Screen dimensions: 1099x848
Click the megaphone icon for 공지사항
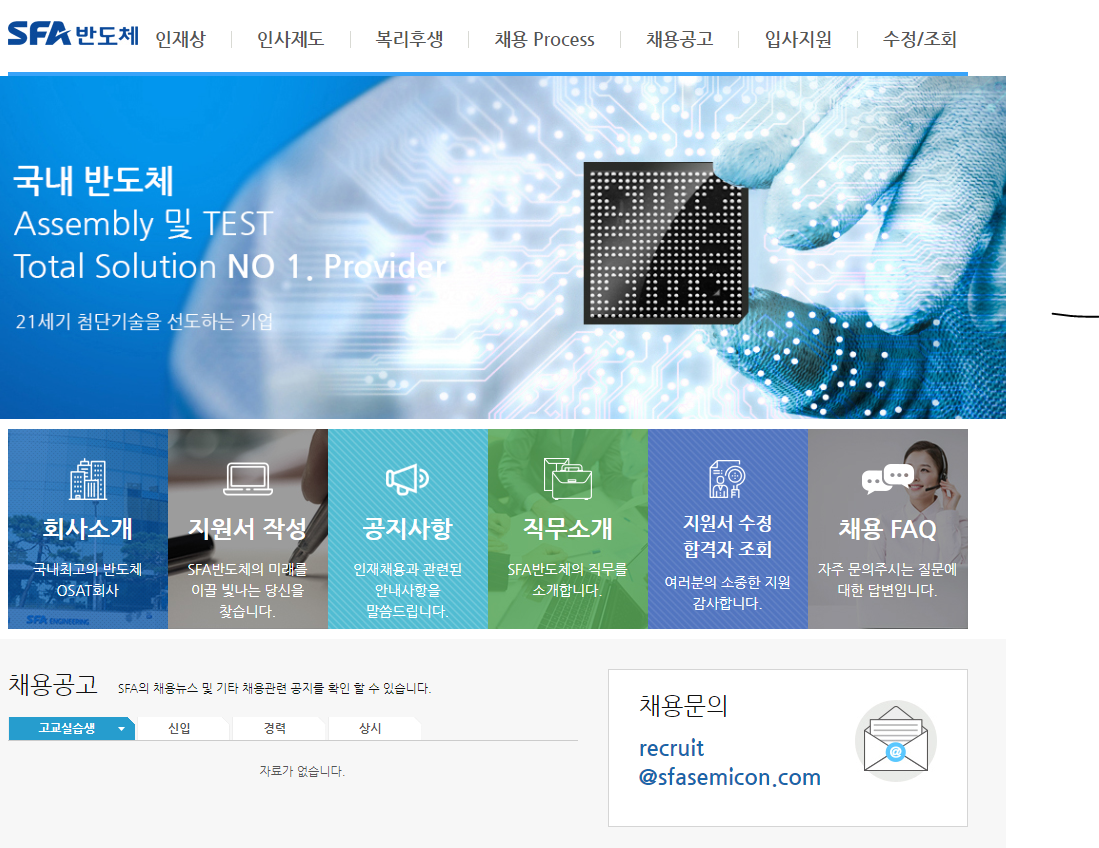(x=407, y=479)
